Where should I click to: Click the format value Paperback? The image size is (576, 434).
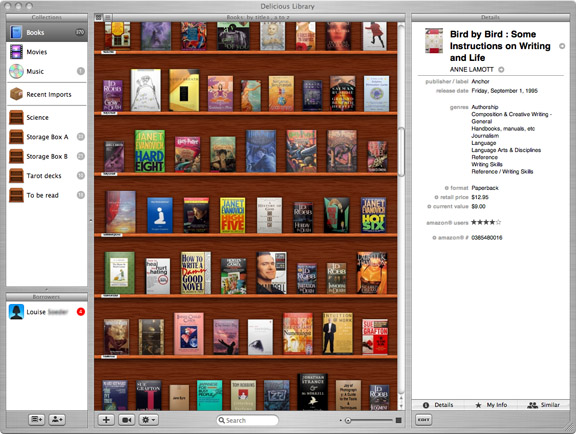tap(485, 188)
